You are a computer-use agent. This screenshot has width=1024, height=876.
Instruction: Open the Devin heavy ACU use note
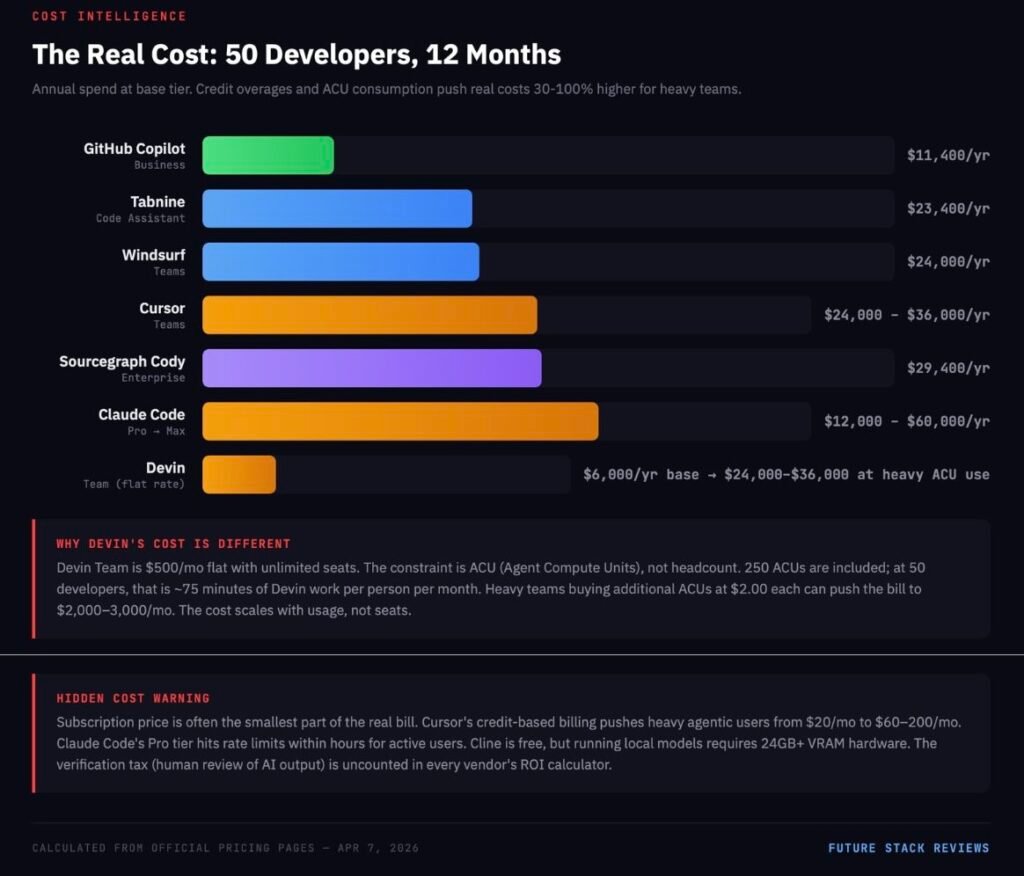click(x=786, y=474)
